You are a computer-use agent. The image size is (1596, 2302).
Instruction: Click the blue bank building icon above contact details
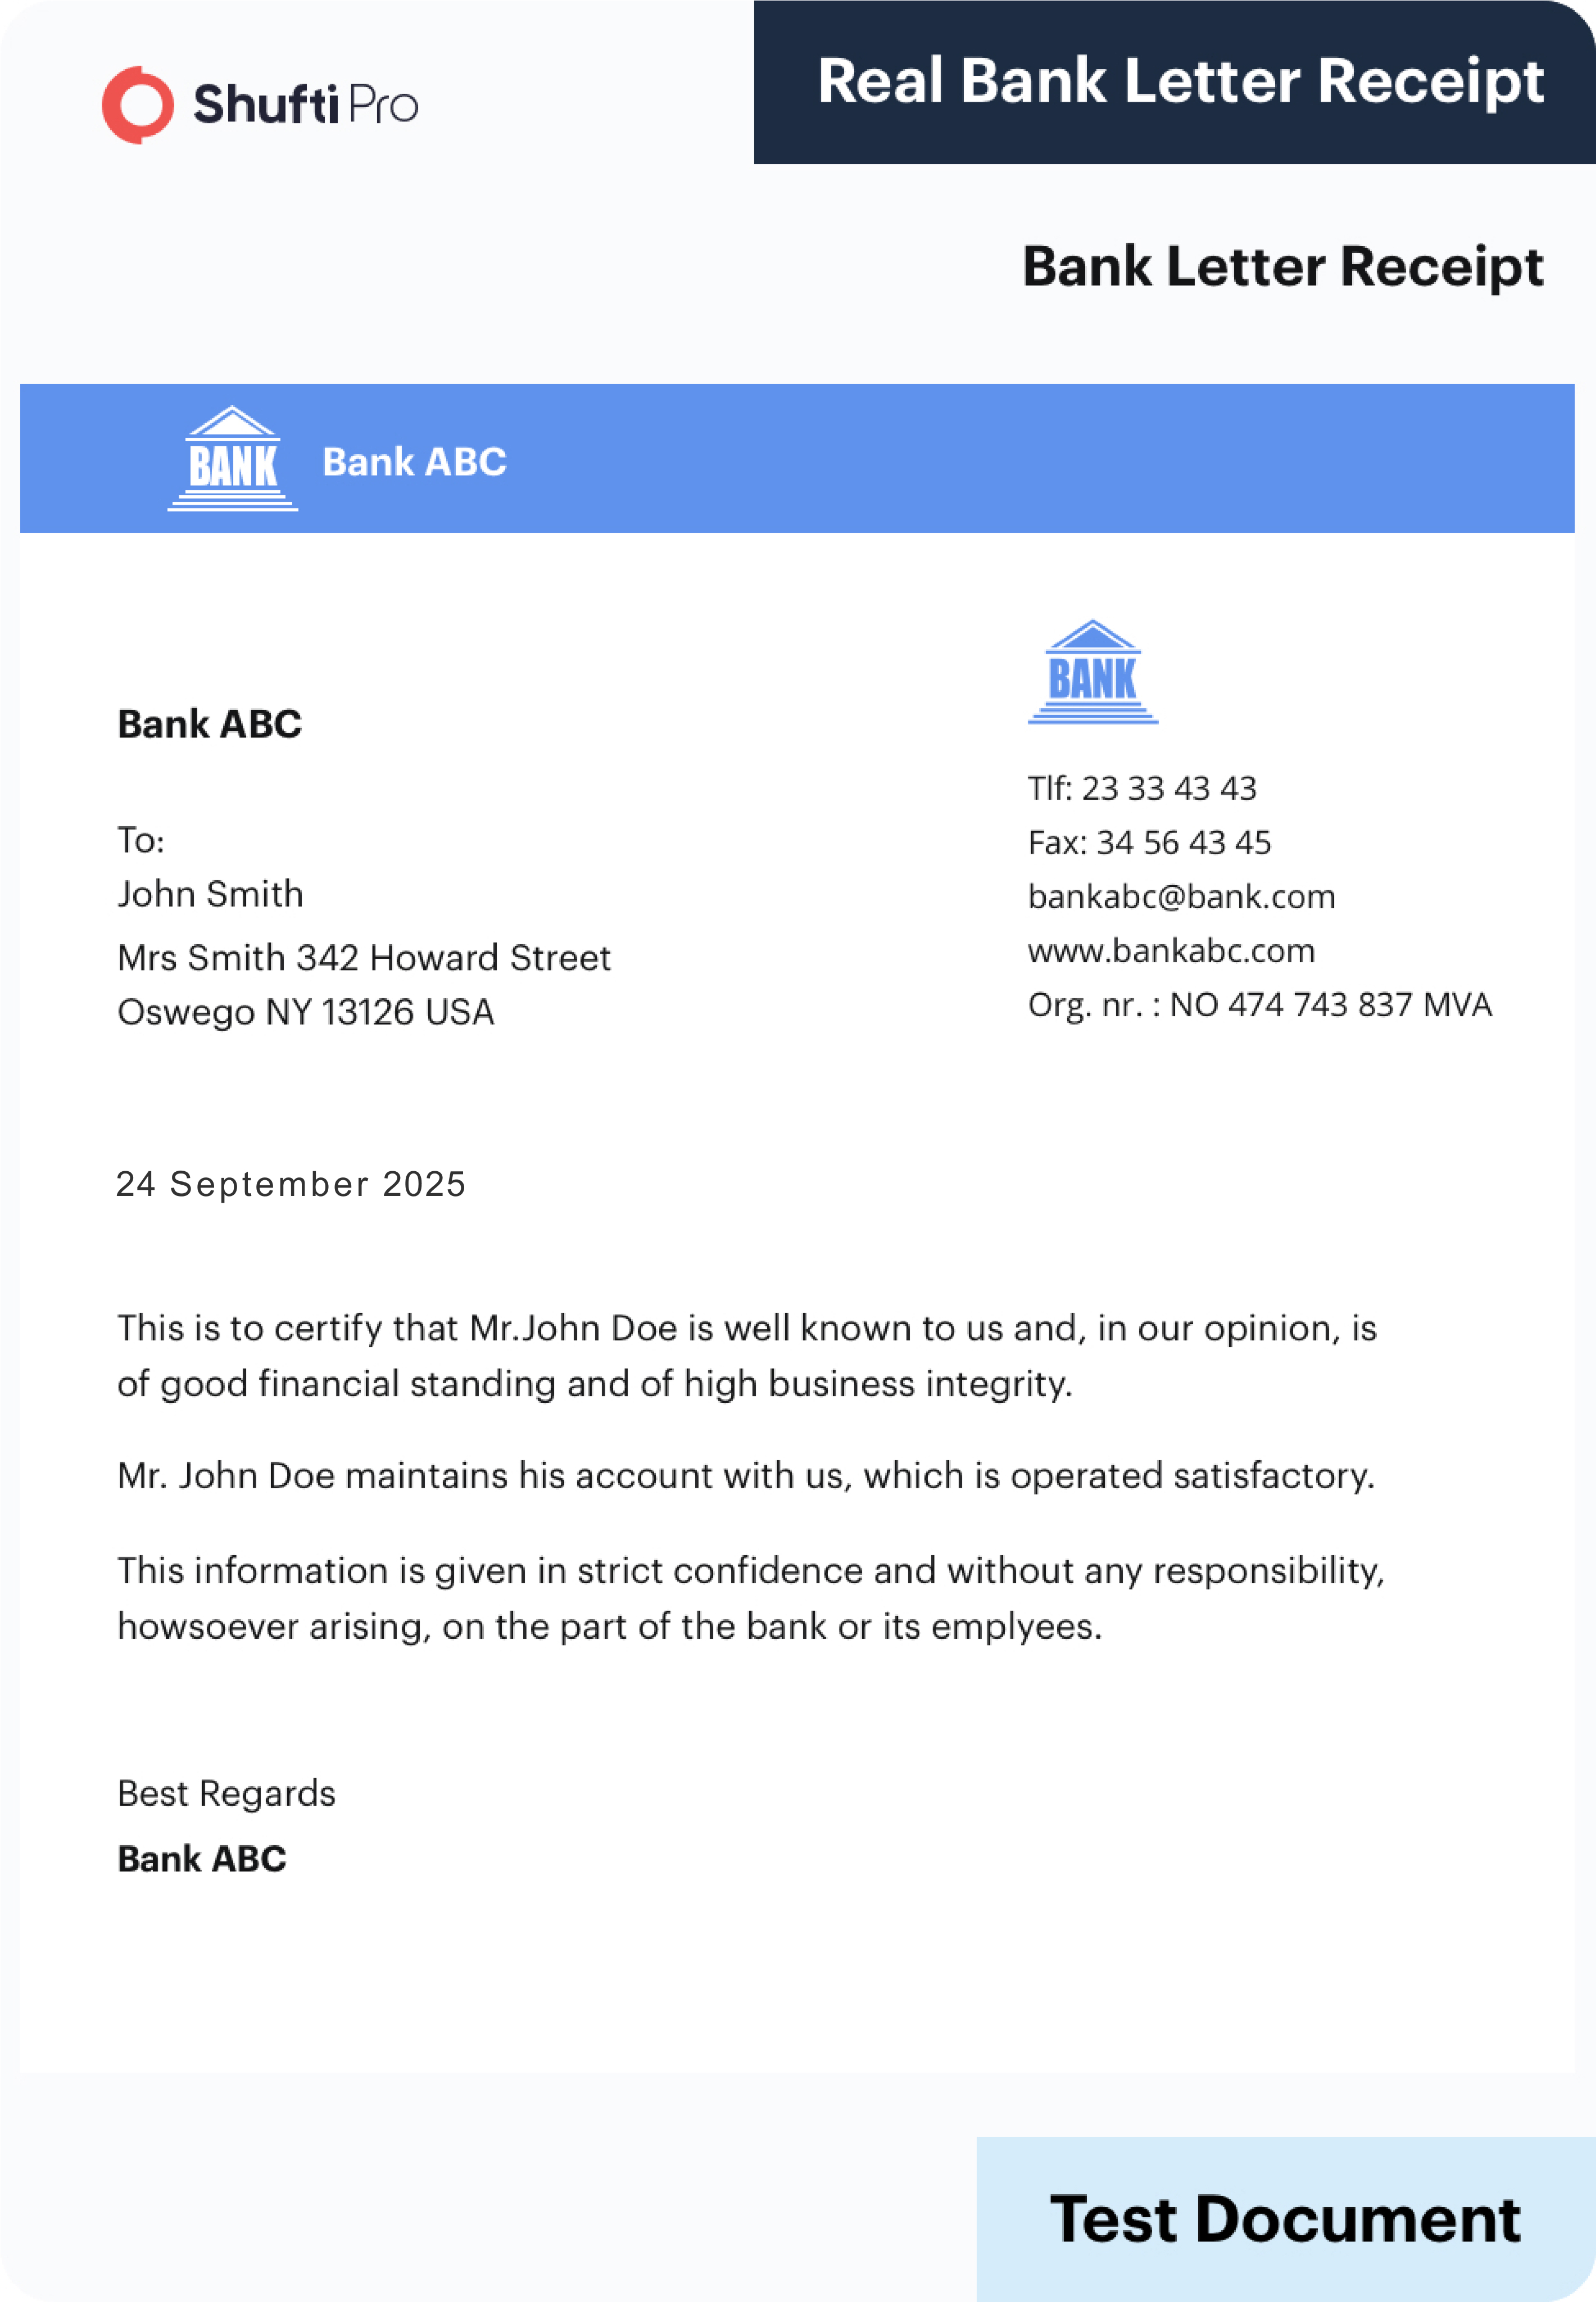(x=1092, y=672)
